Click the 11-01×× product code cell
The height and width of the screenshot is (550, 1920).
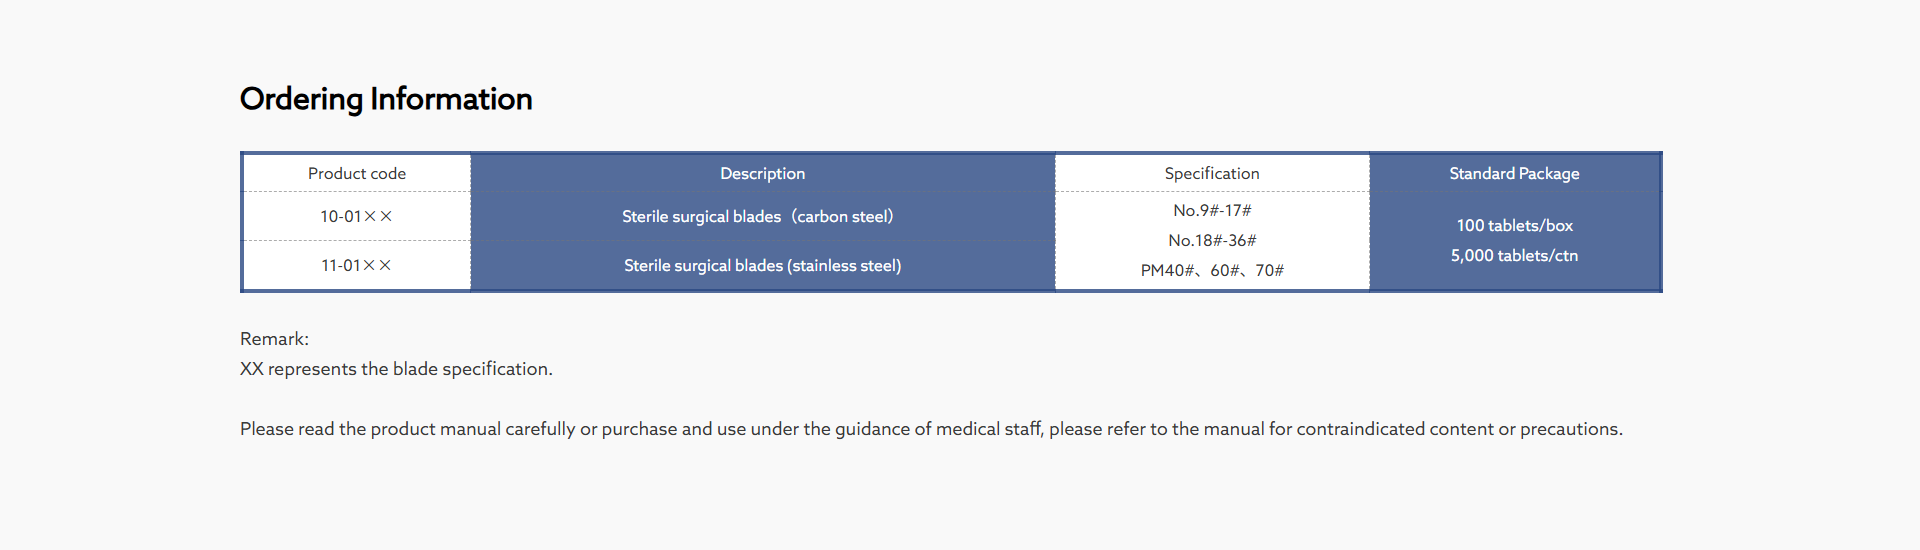(356, 265)
